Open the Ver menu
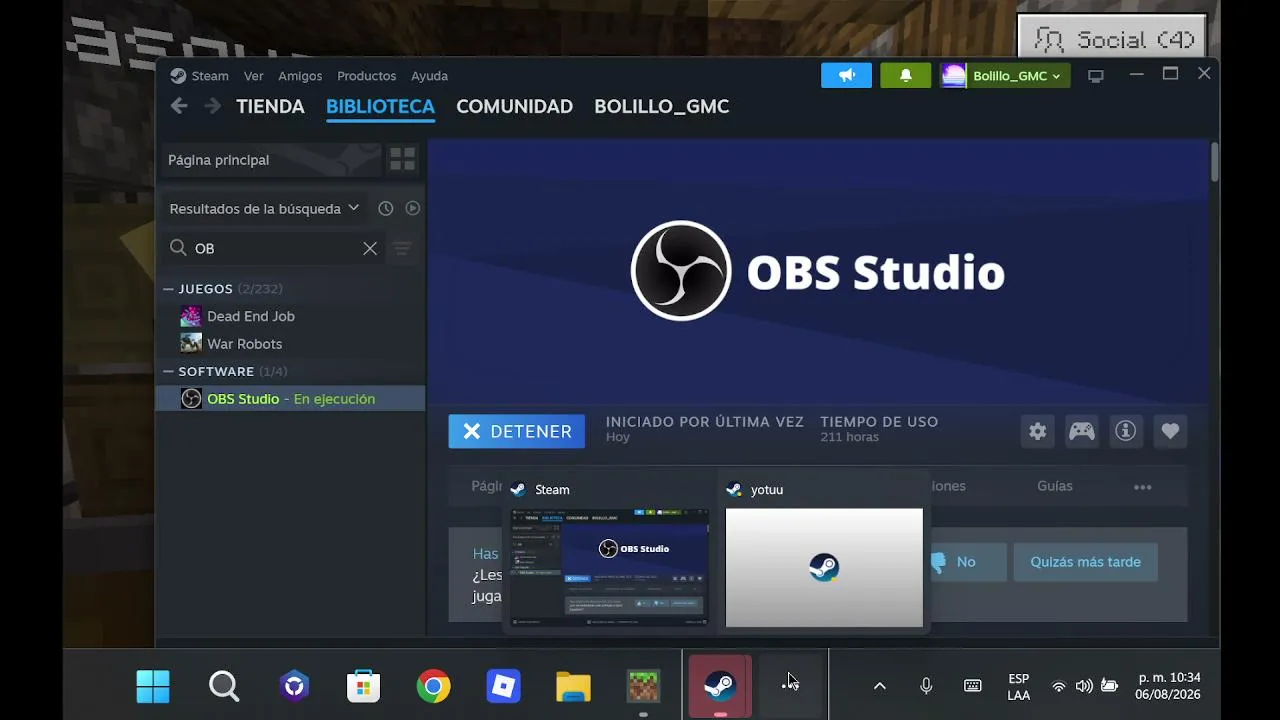Screen dimensions: 1280x720 coord(254,76)
